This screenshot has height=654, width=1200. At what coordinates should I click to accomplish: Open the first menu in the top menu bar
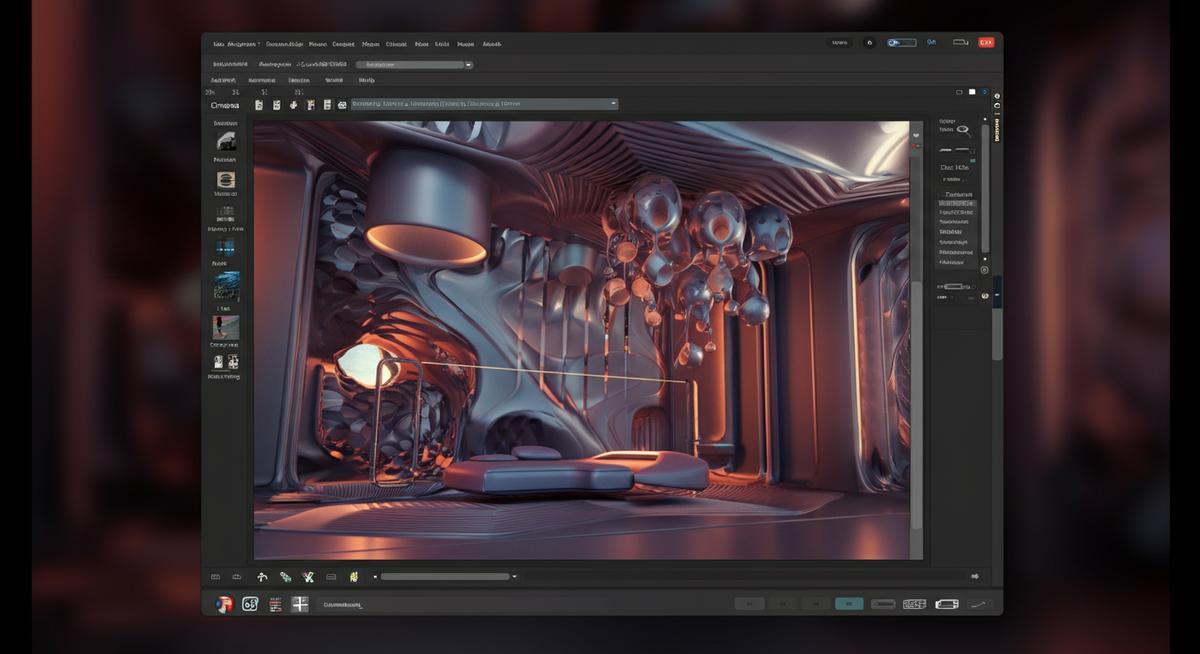coord(217,44)
